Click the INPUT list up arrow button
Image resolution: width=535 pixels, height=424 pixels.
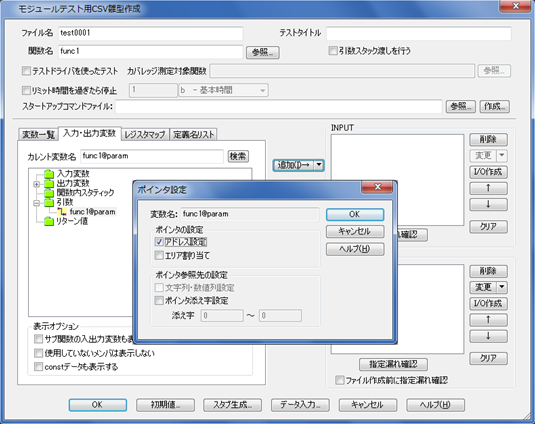tap(488, 188)
